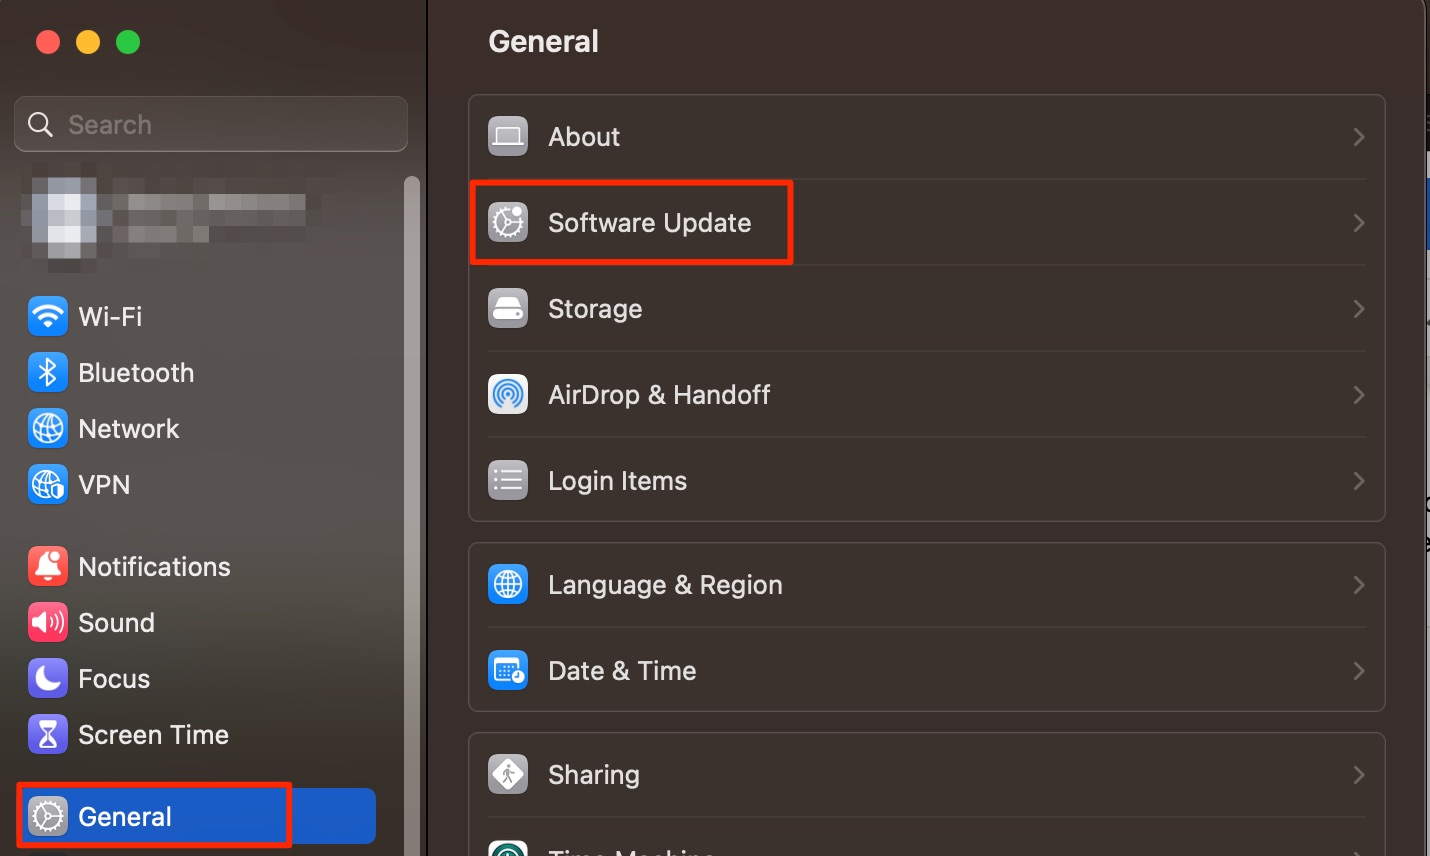The height and width of the screenshot is (856, 1430).
Task: Click the Search input field
Action: tap(211, 125)
